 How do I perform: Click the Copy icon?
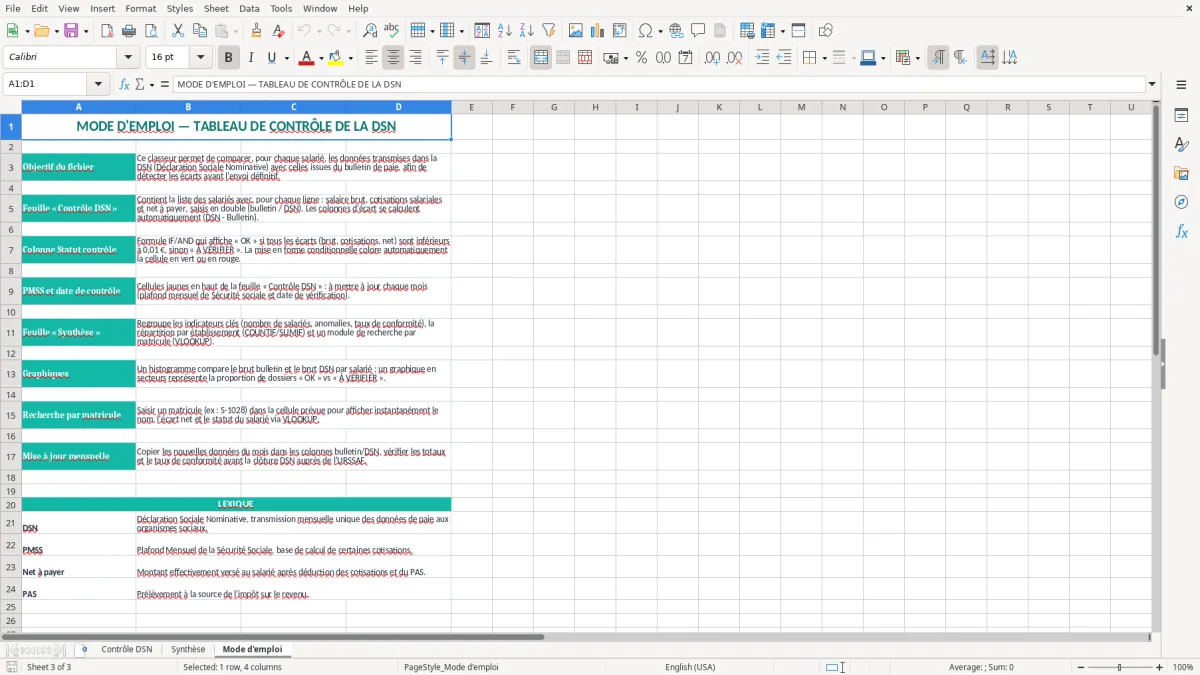pos(200,31)
